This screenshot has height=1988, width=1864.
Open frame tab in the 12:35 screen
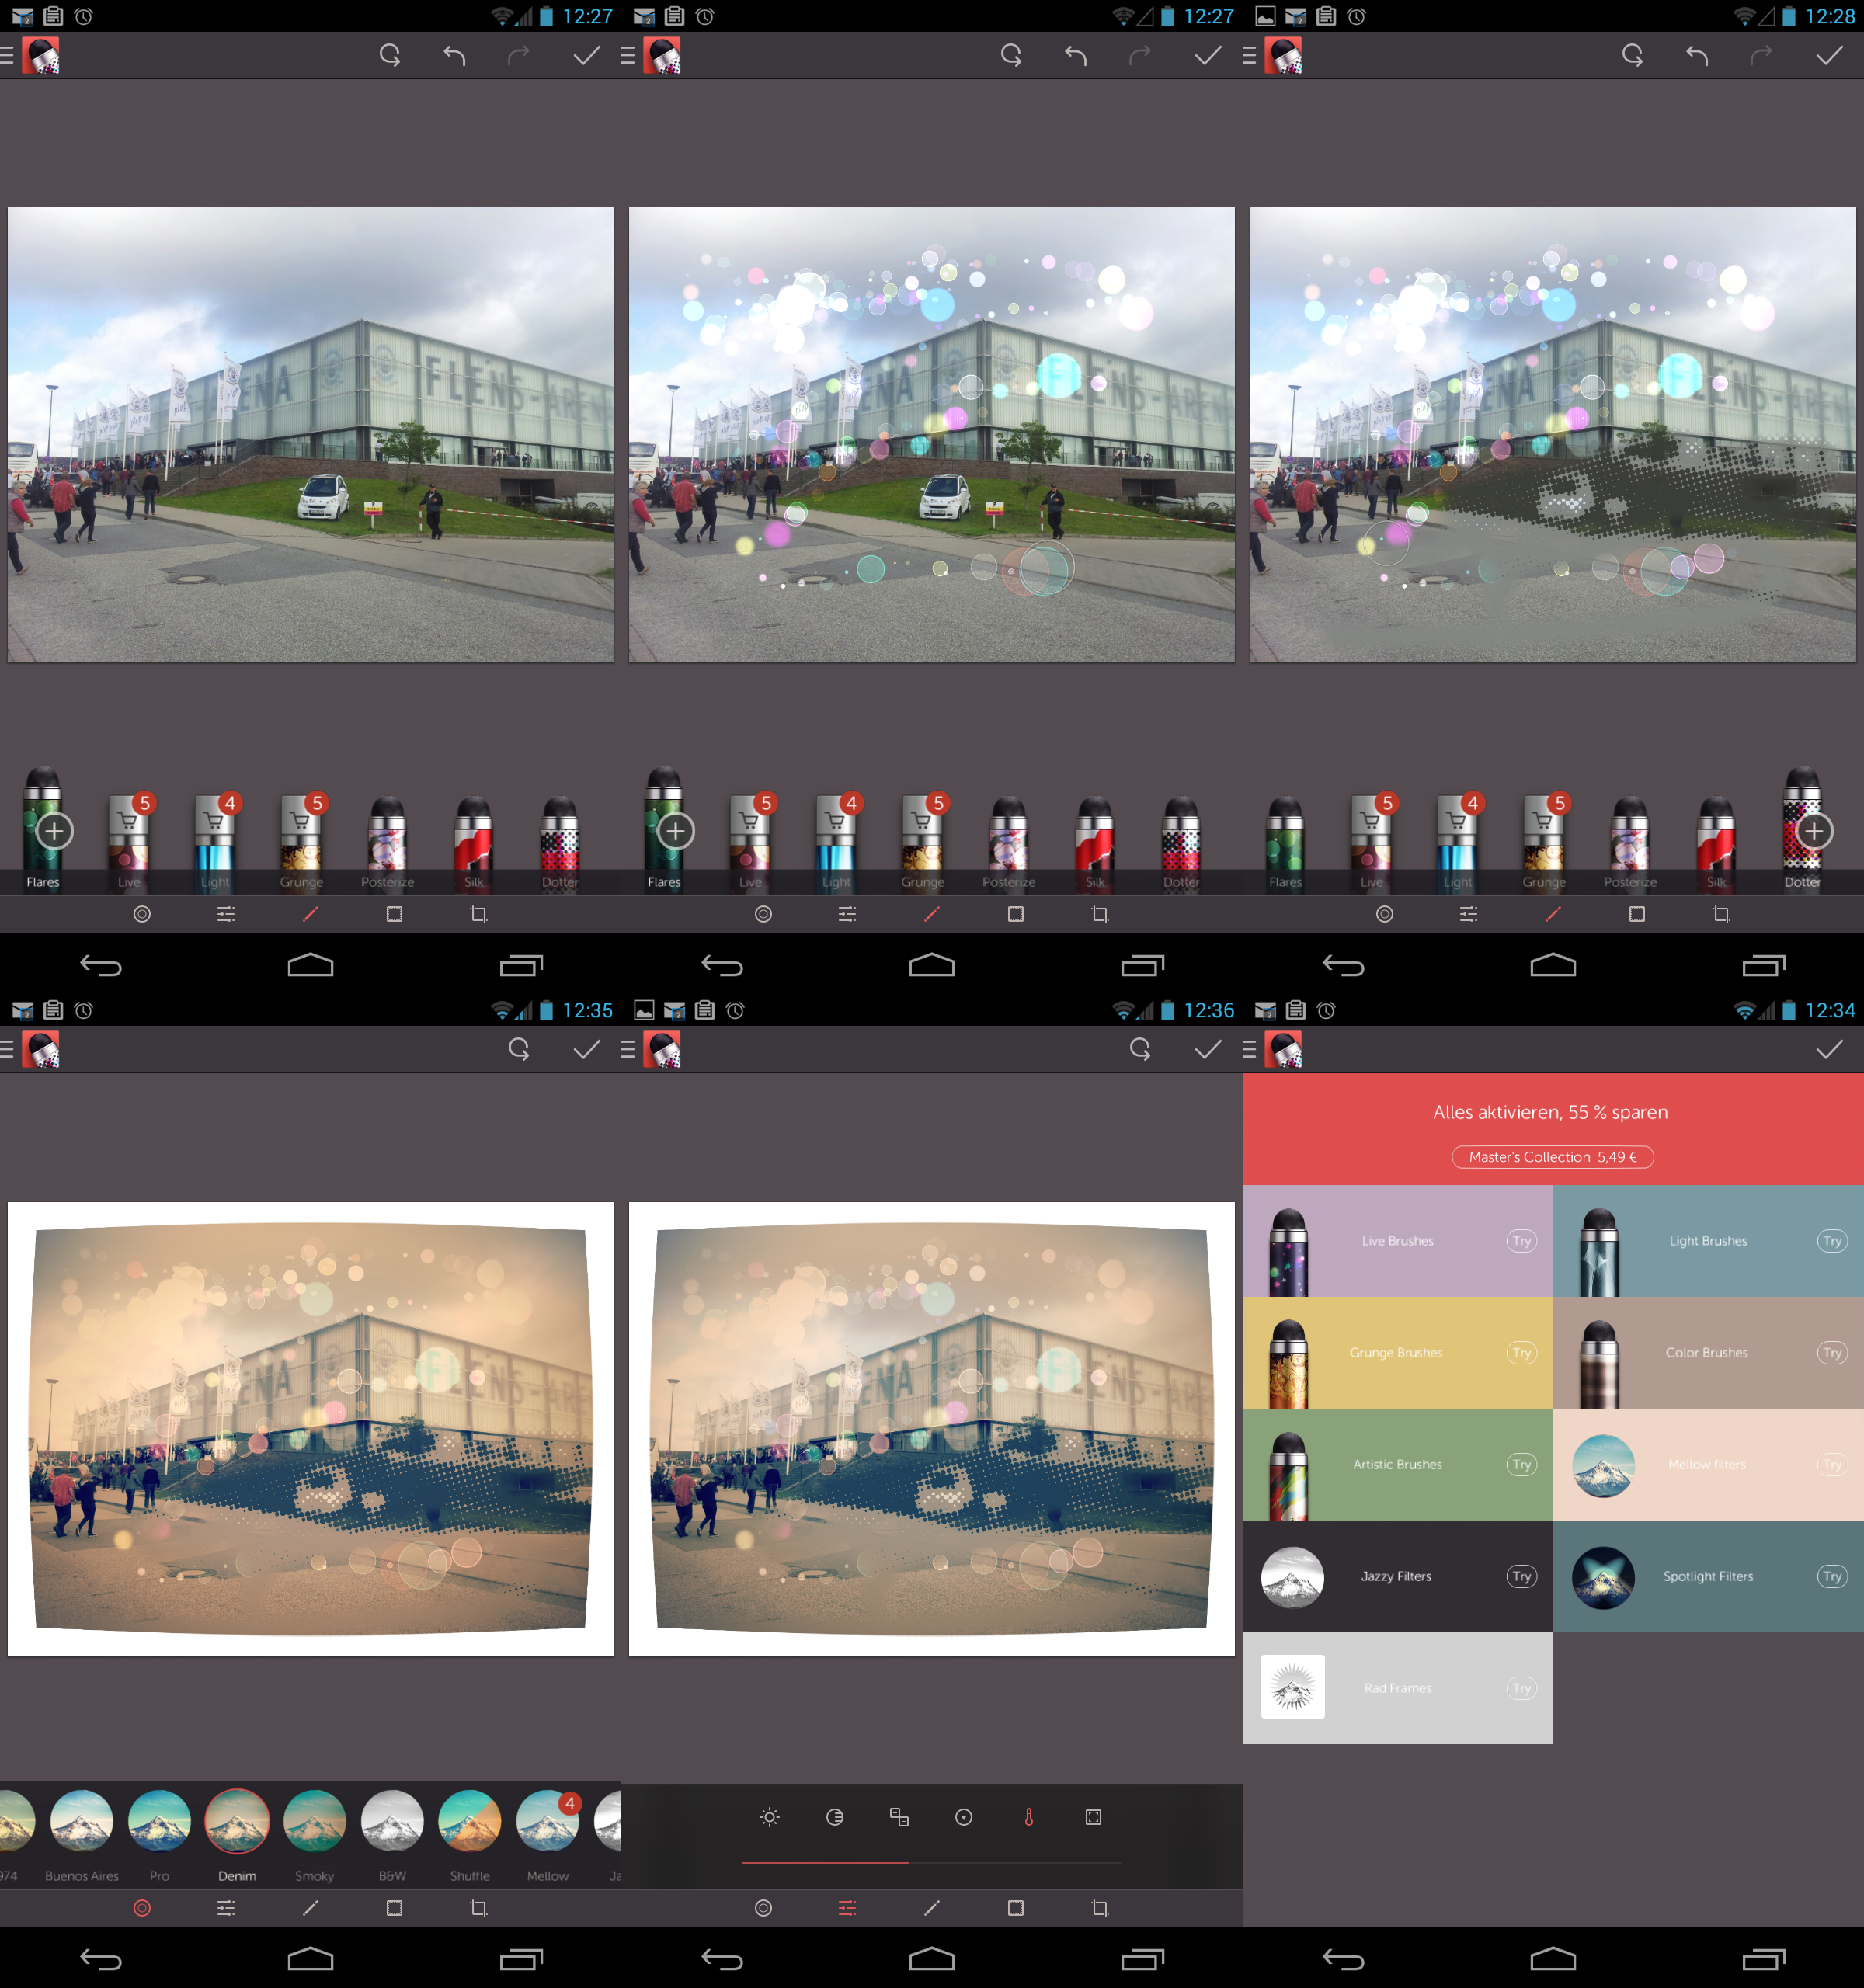(394, 1909)
